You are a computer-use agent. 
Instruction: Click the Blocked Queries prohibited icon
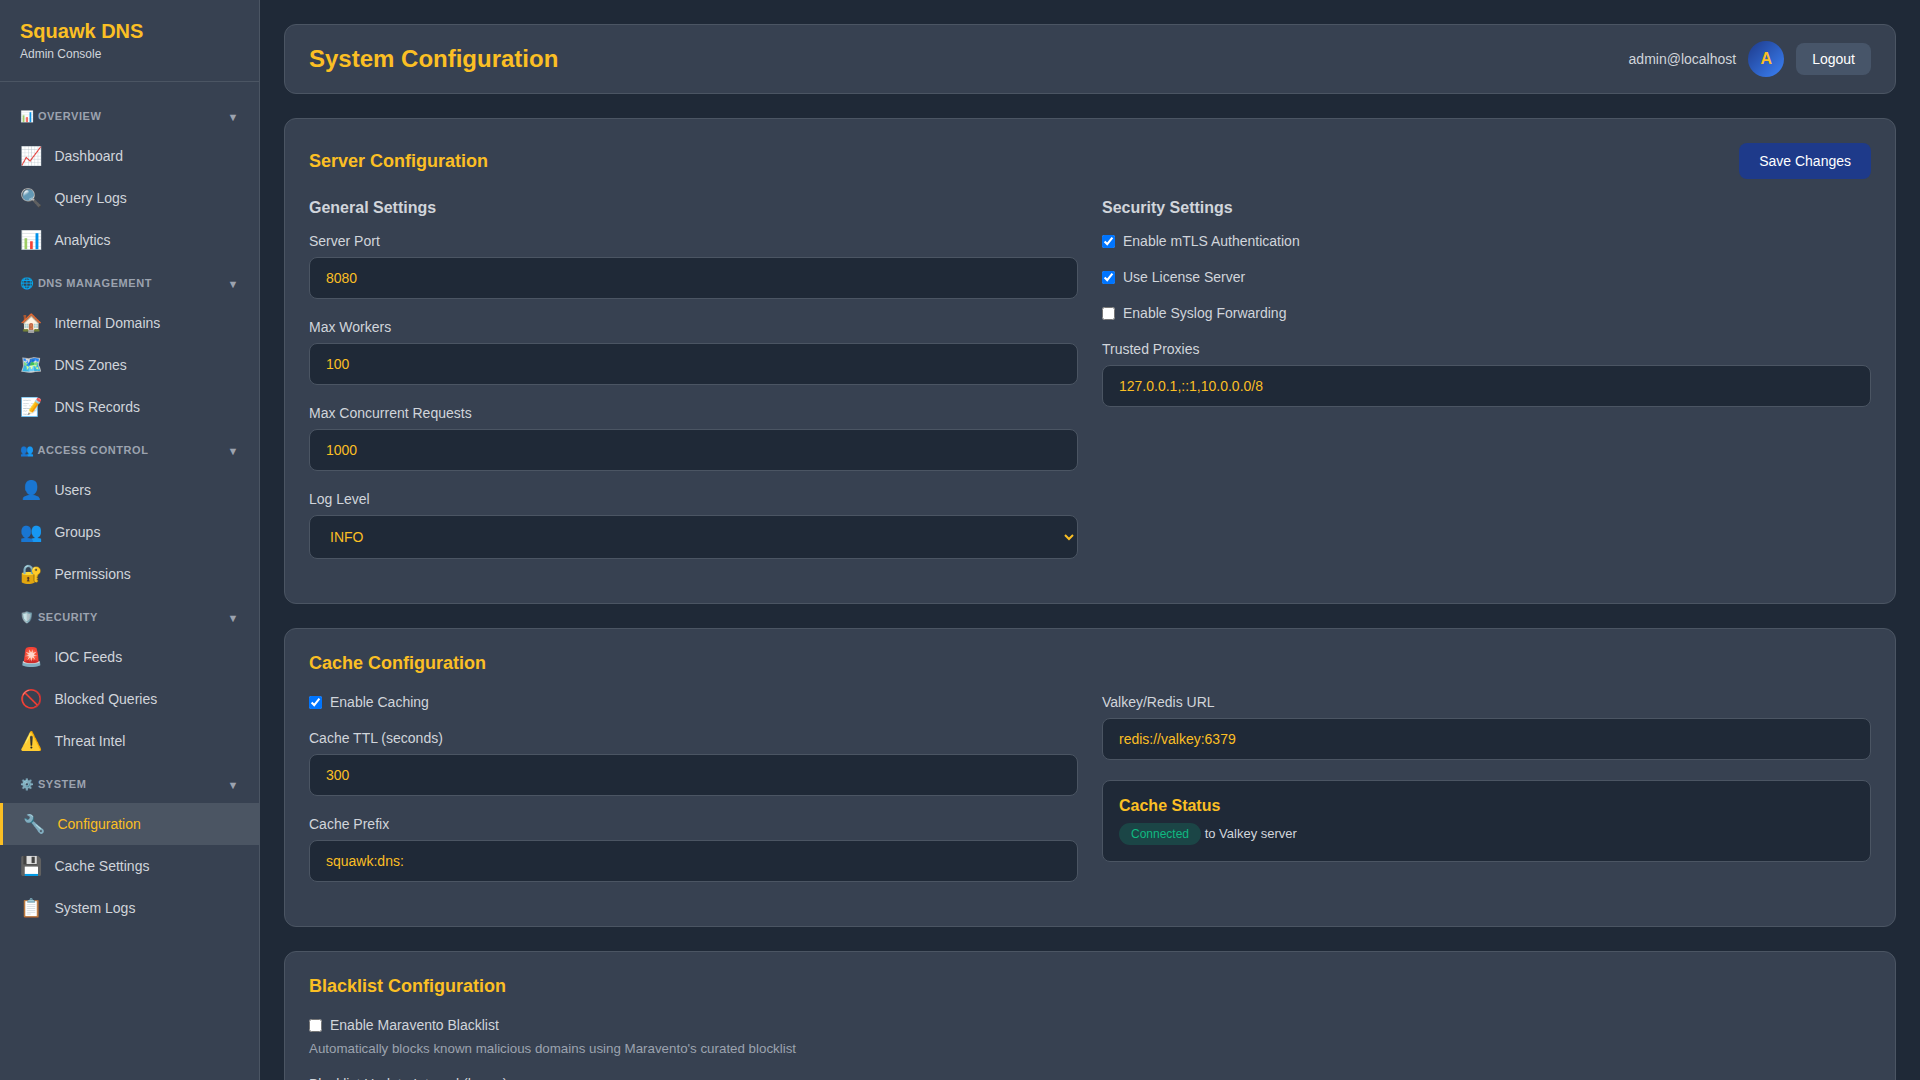[x=31, y=699]
